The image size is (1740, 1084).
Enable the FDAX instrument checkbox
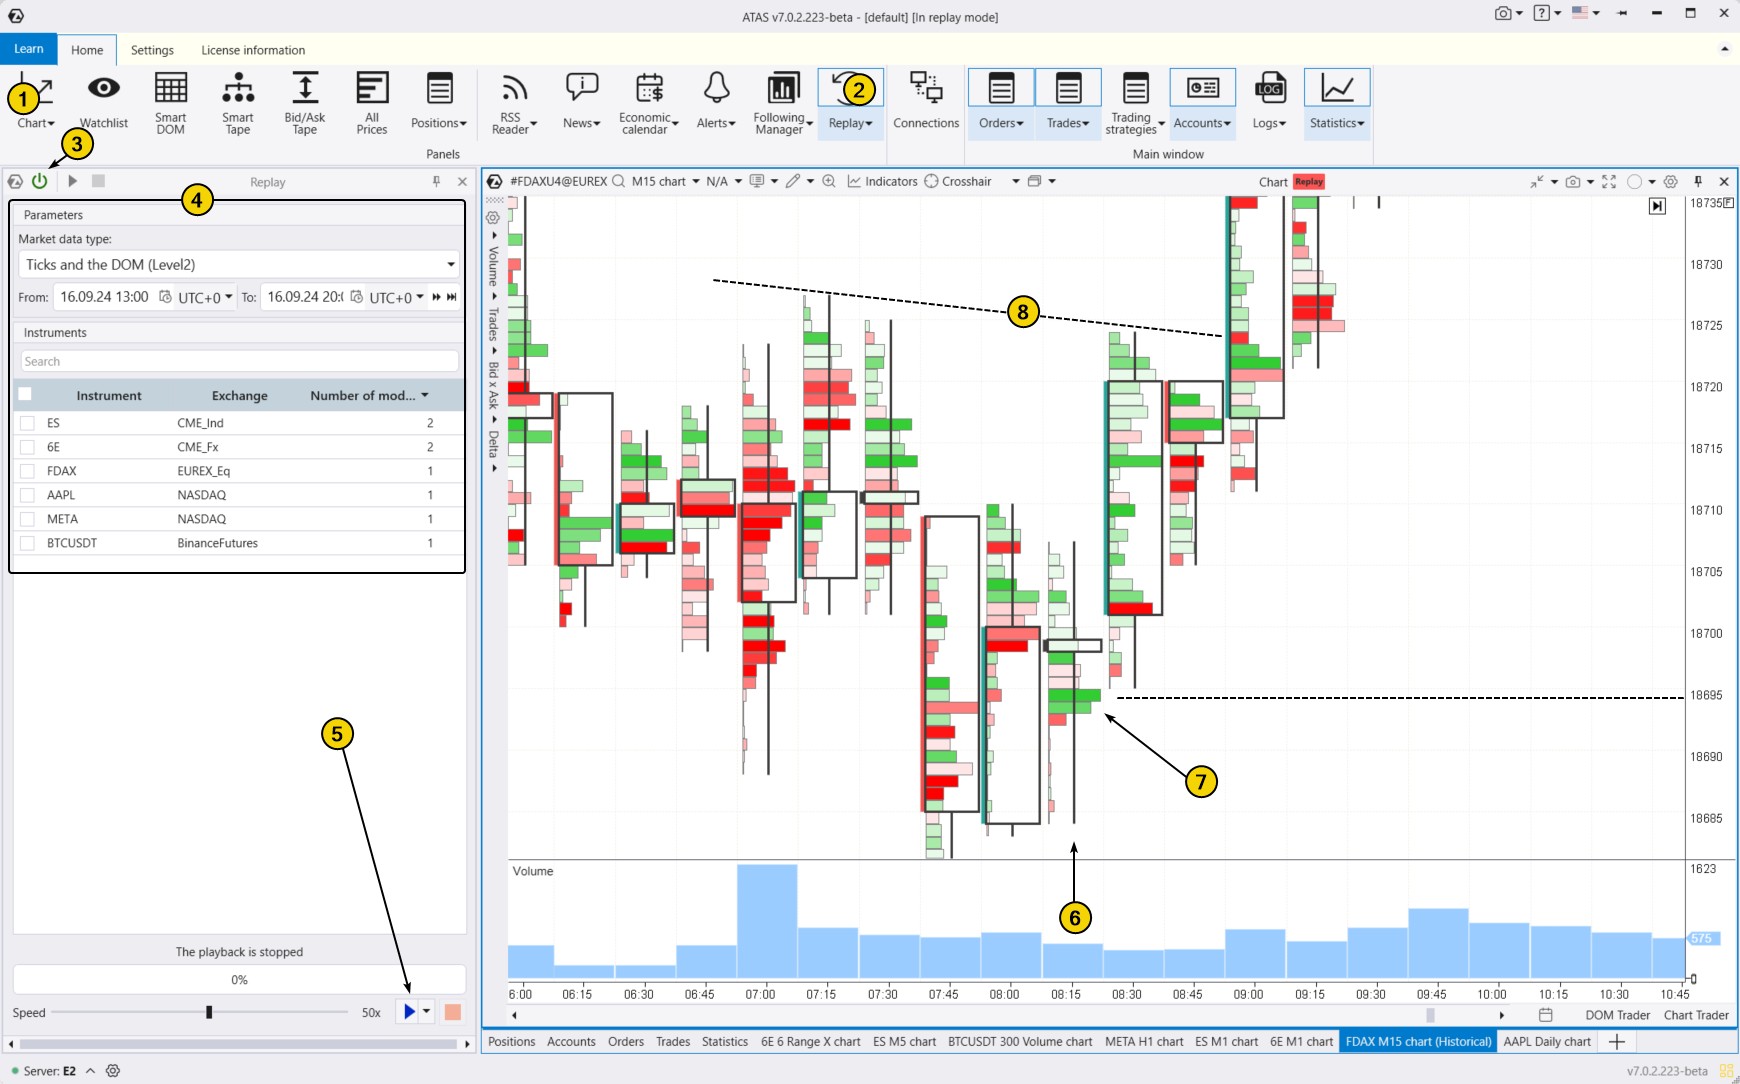tap(26, 471)
